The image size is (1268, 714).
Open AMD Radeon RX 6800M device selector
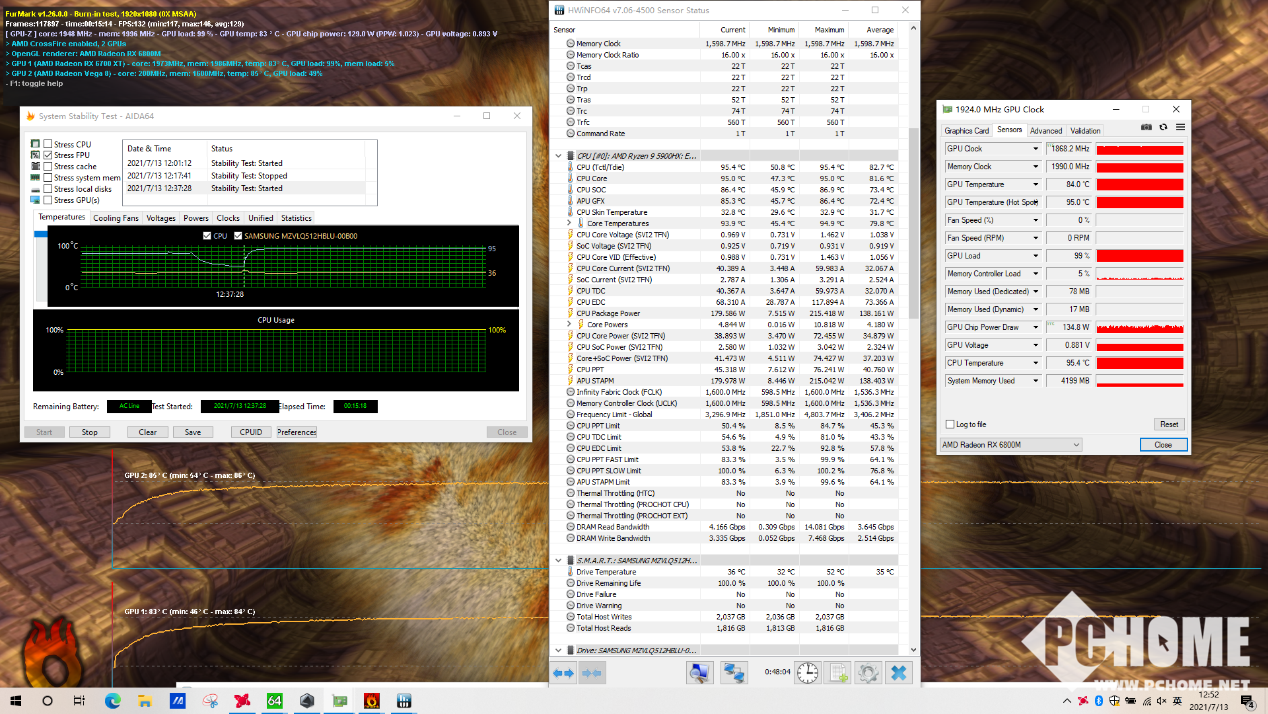[1011, 444]
